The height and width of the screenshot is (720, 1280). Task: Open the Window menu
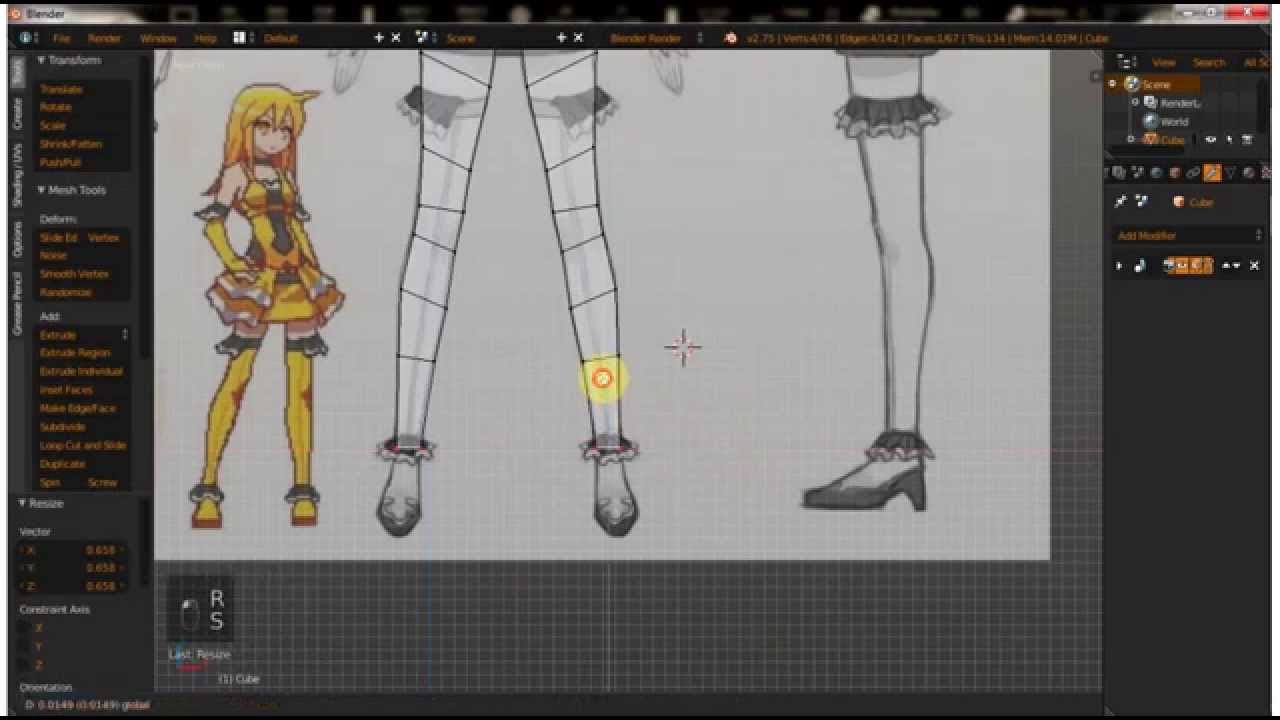158,38
